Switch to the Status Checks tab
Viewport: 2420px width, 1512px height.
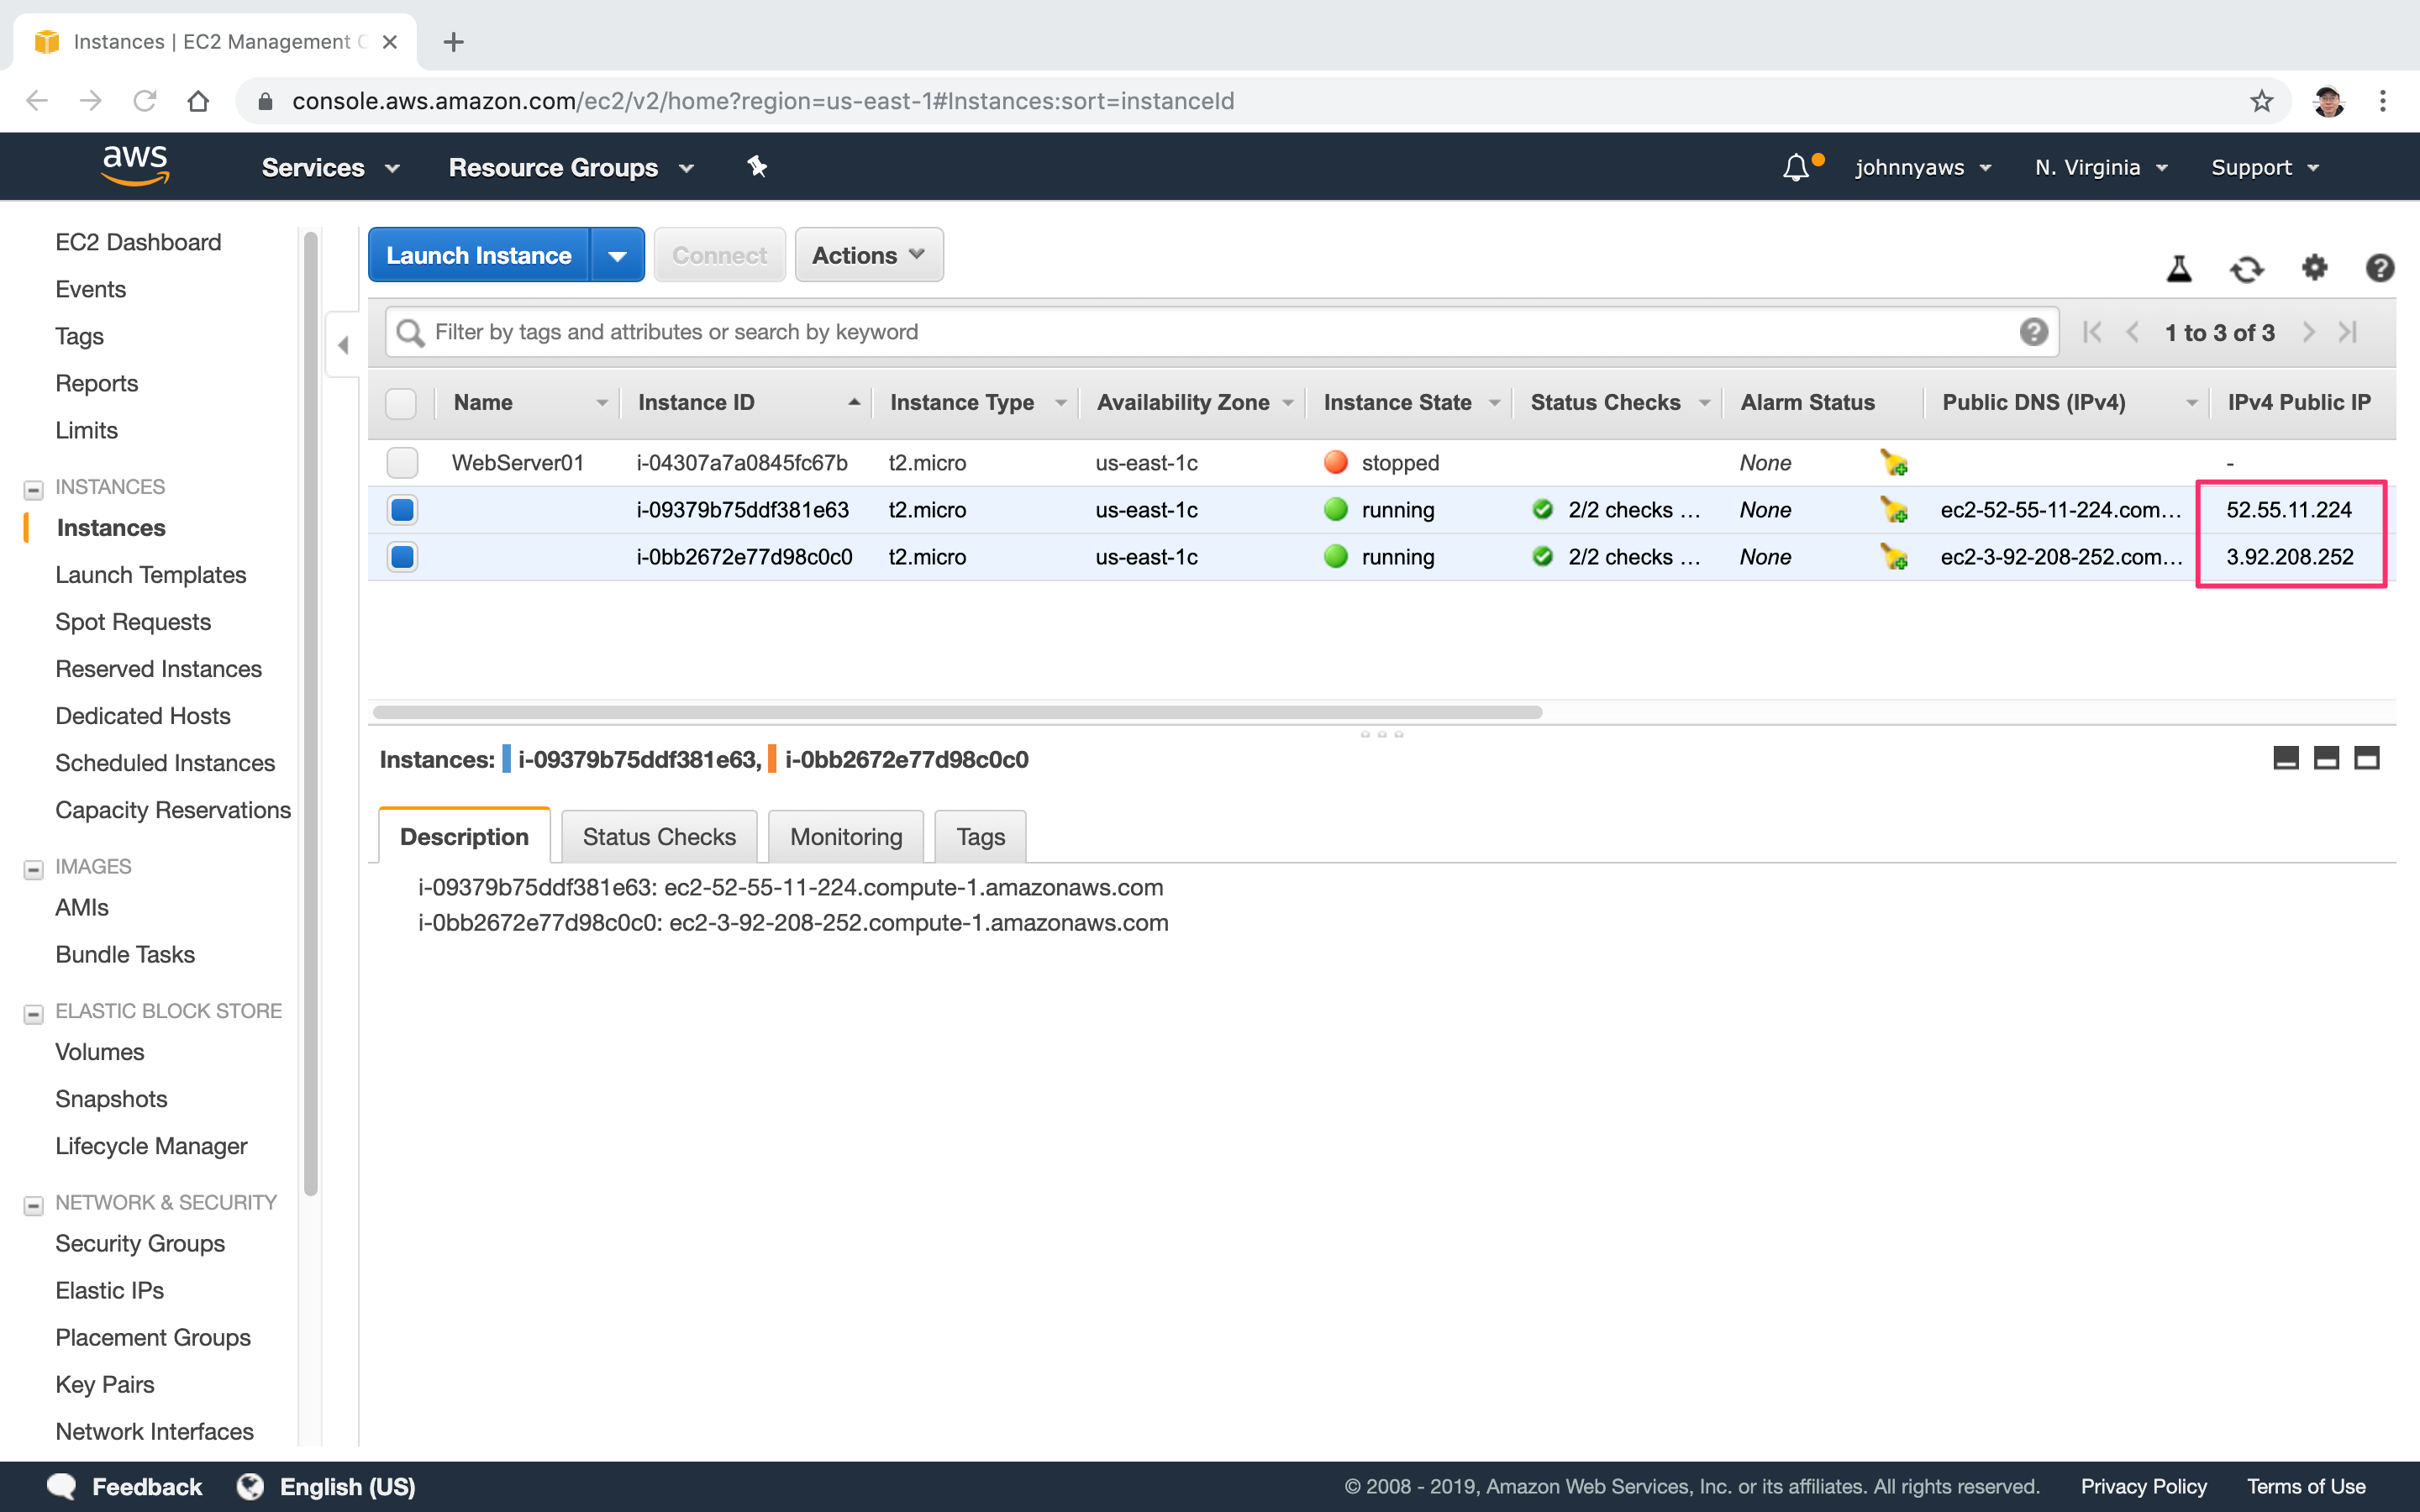[x=659, y=836]
